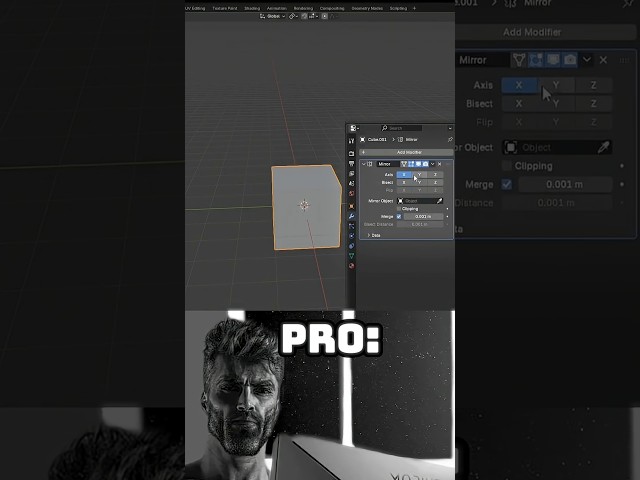Viewport: 640px width, 480px height.
Task: Expand the Data subpanel
Action: click(x=374, y=236)
